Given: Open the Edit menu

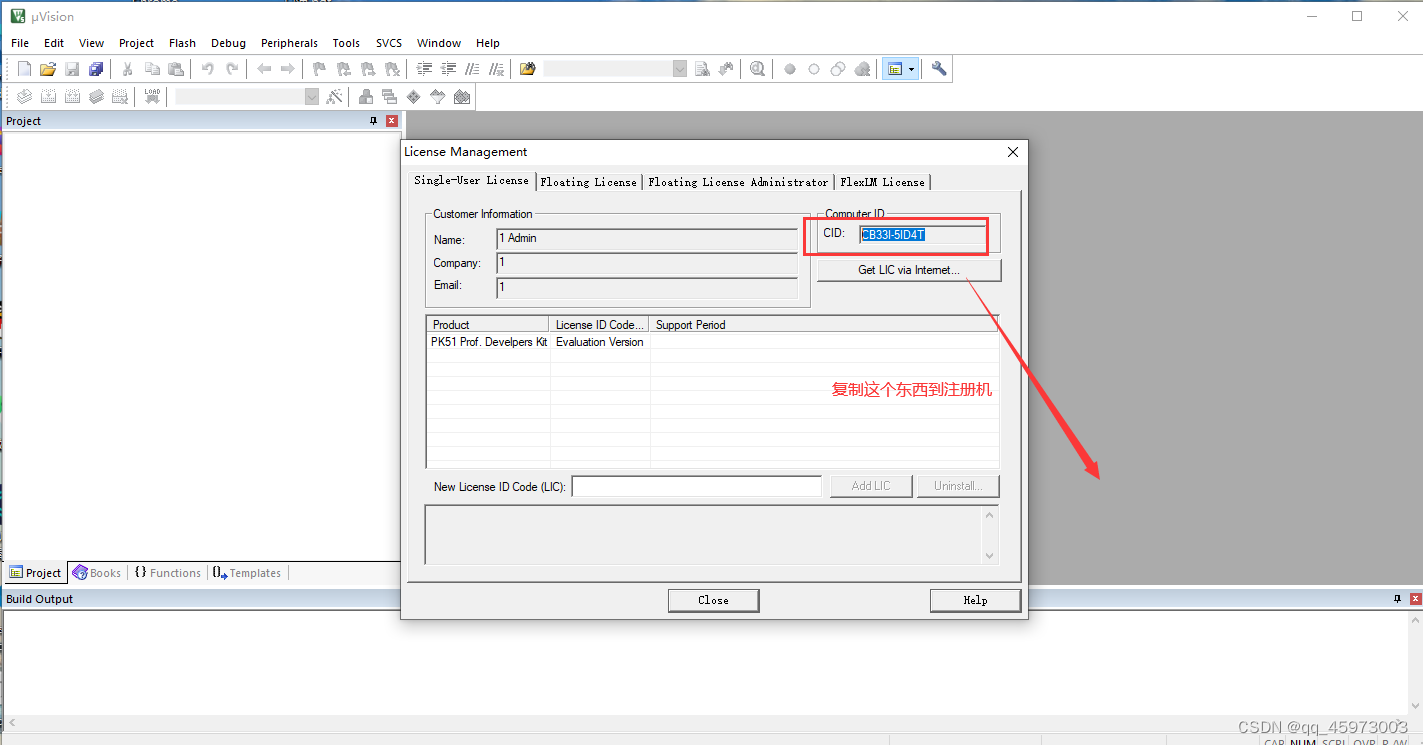Looking at the screenshot, I should [x=54, y=43].
